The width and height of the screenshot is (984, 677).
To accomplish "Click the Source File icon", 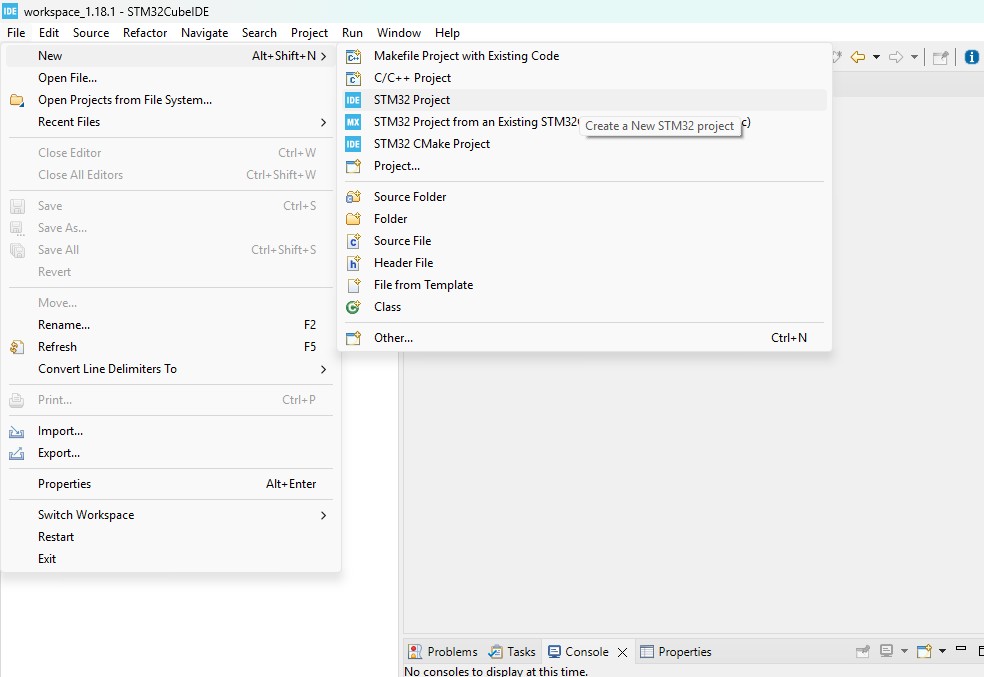I will (353, 241).
